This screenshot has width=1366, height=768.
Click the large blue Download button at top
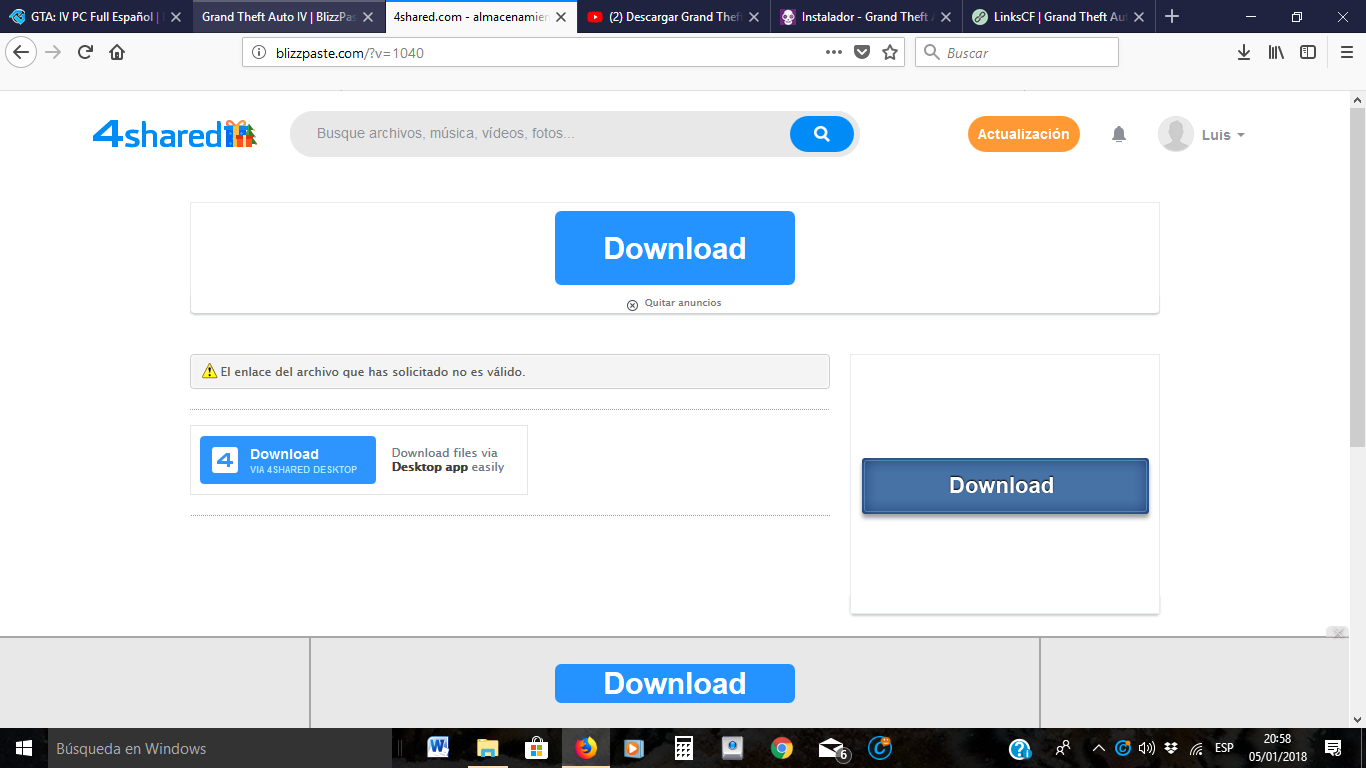(x=675, y=248)
